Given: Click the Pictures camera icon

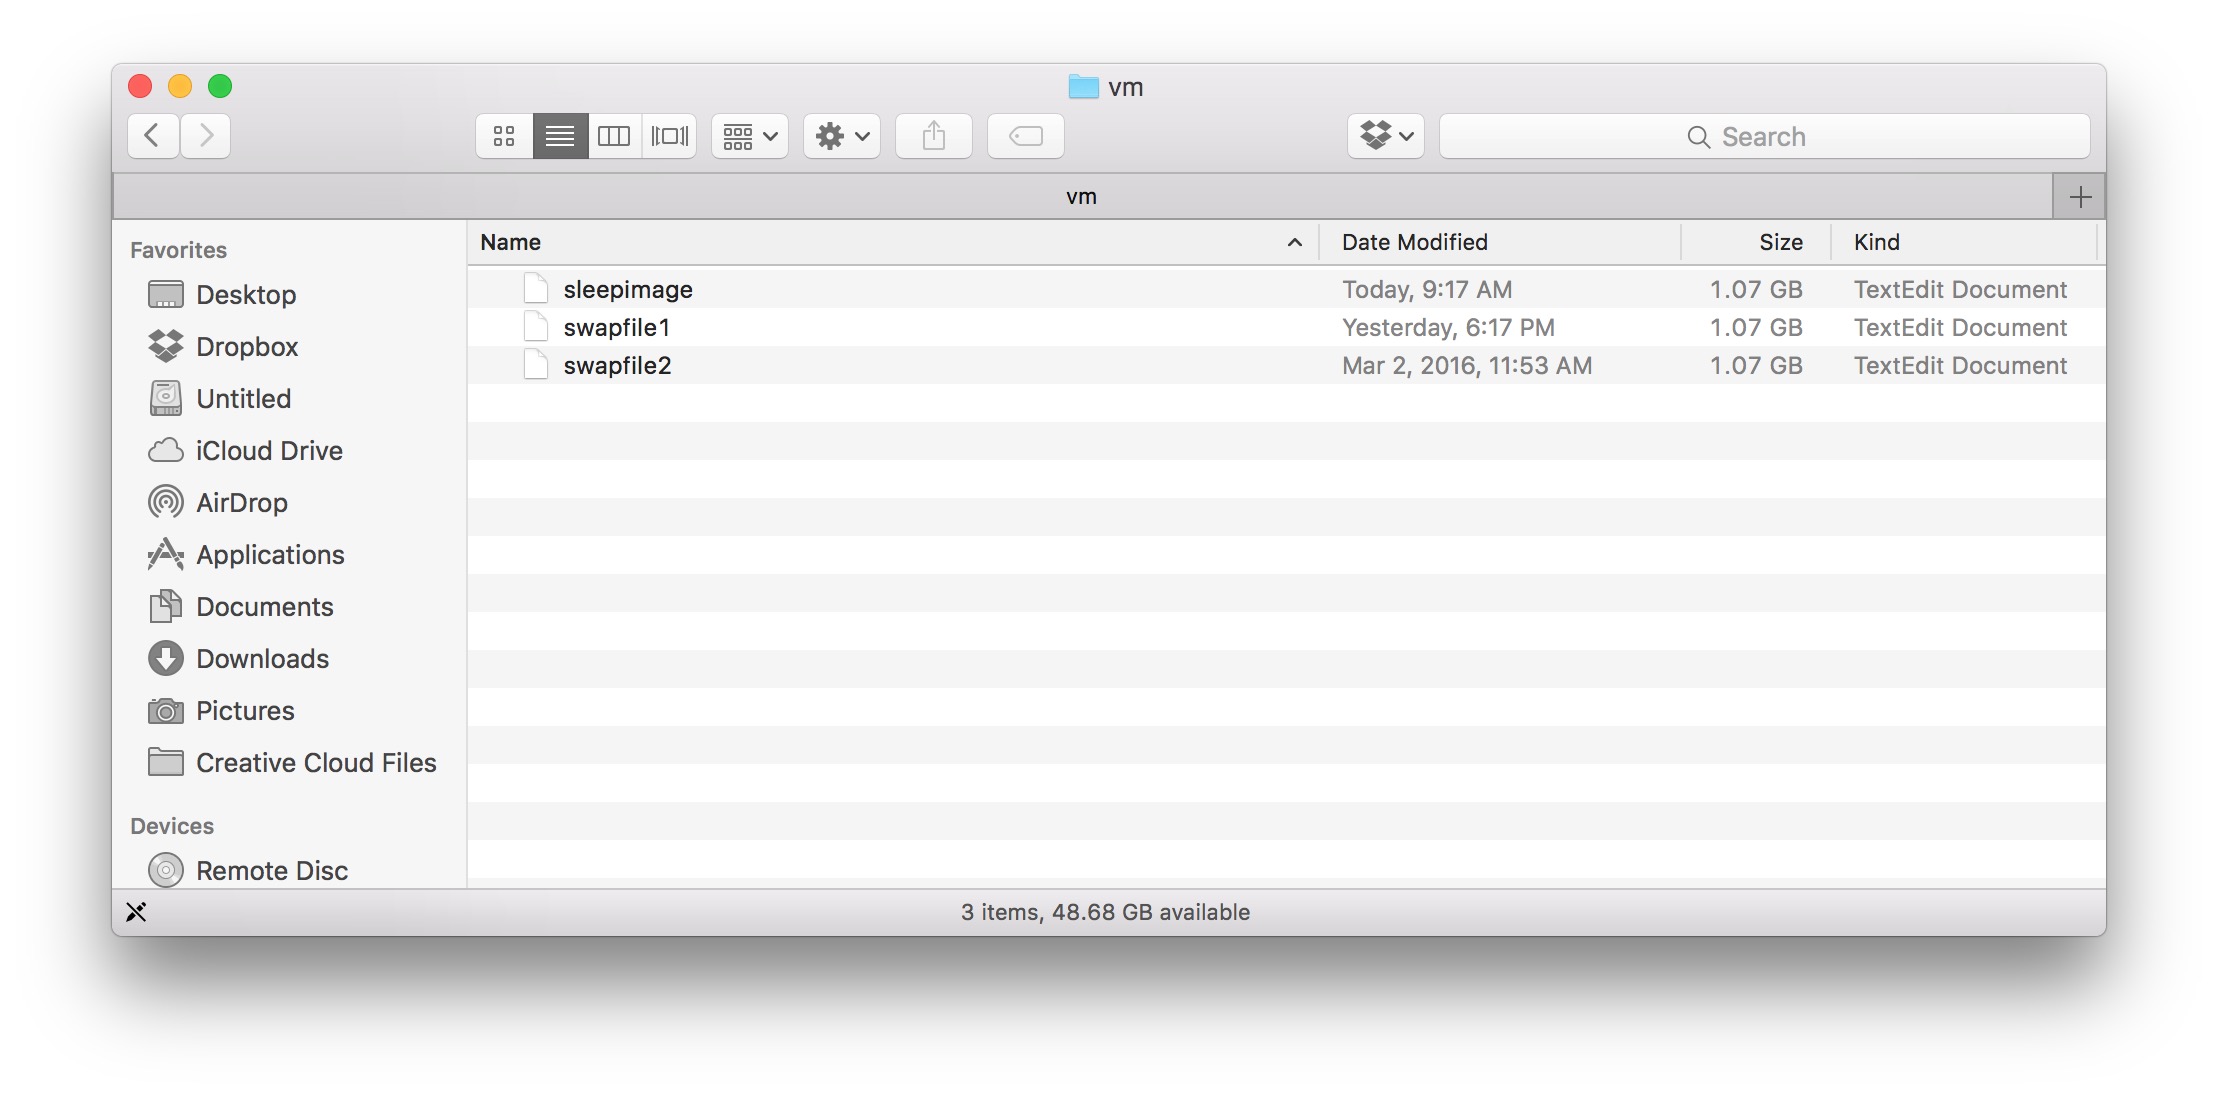Looking at the screenshot, I should pyautogui.click(x=166, y=711).
